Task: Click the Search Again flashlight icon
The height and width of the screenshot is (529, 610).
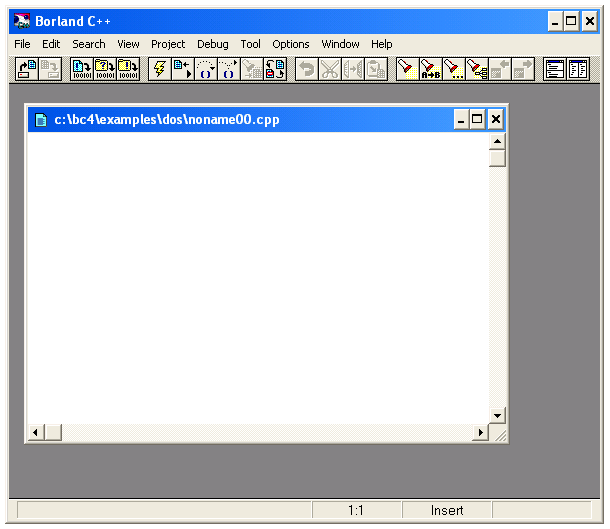Action: pos(454,69)
